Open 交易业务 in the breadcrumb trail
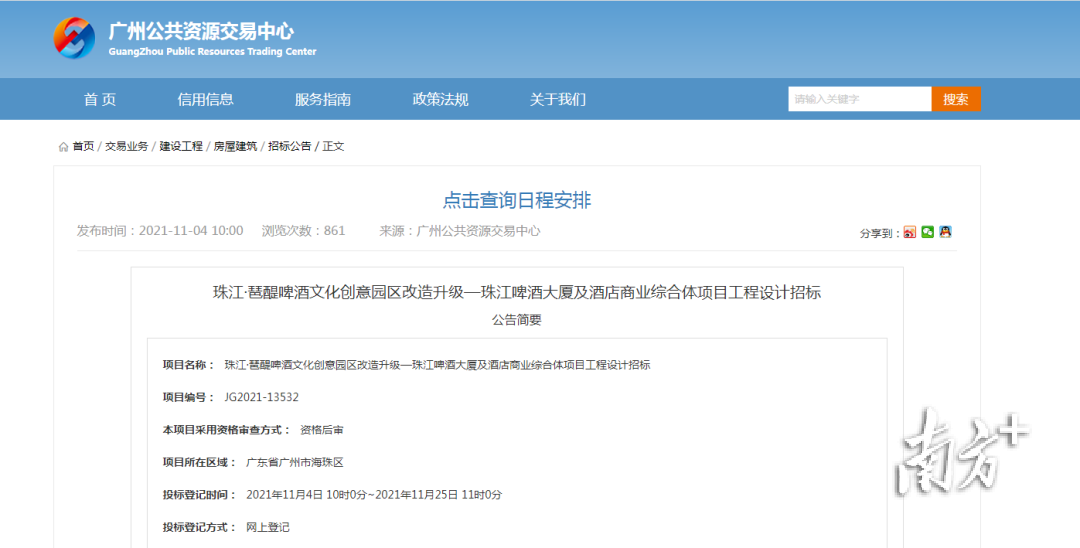This screenshot has height=548, width=1080. click(127, 146)
